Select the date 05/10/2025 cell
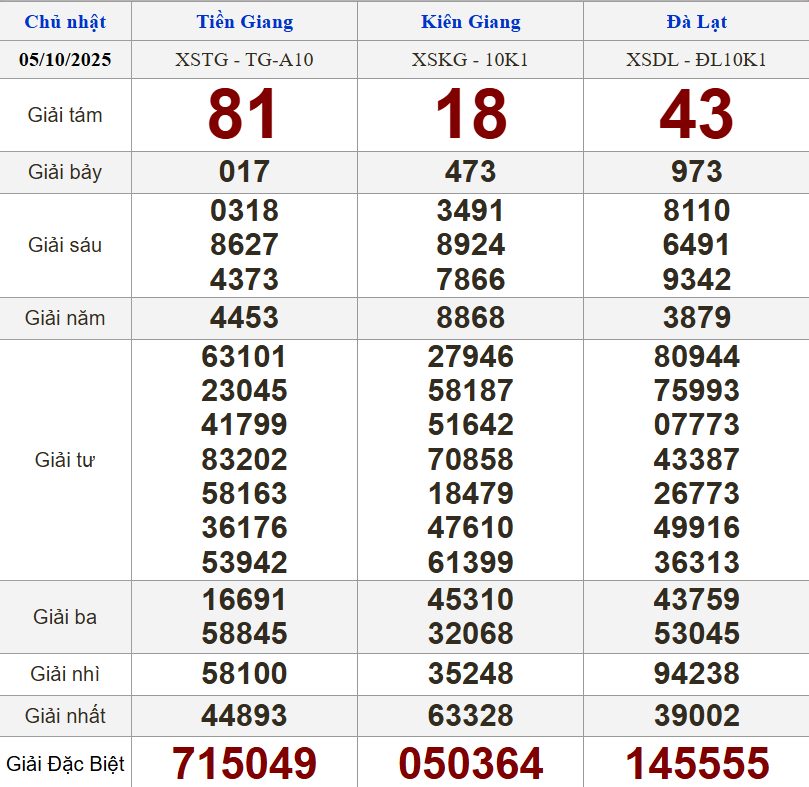This screenshot has width=809, height=787. [x=65, y=60]
